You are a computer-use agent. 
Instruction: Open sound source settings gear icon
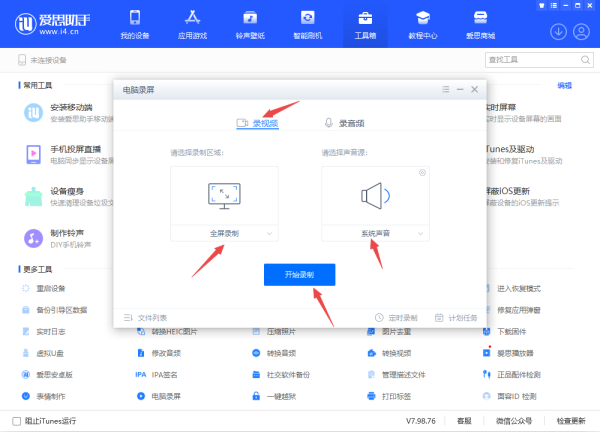422,173
